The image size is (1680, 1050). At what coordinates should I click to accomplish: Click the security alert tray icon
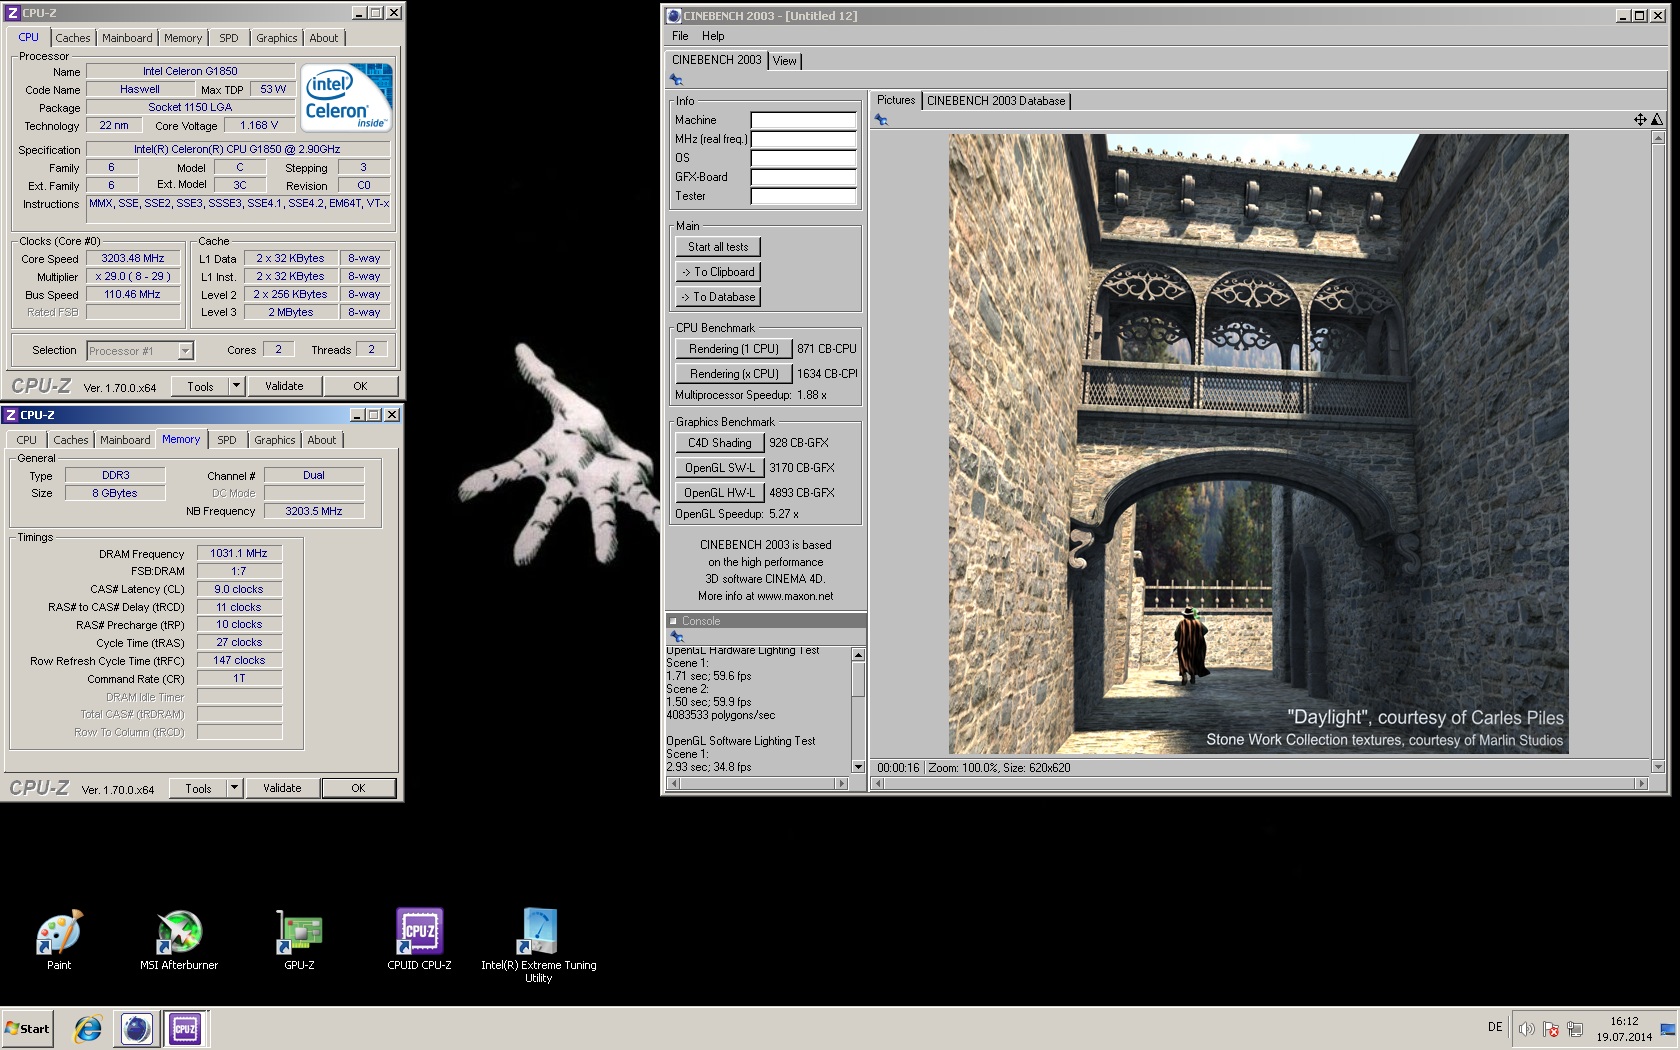(x=1551, y=1029)
